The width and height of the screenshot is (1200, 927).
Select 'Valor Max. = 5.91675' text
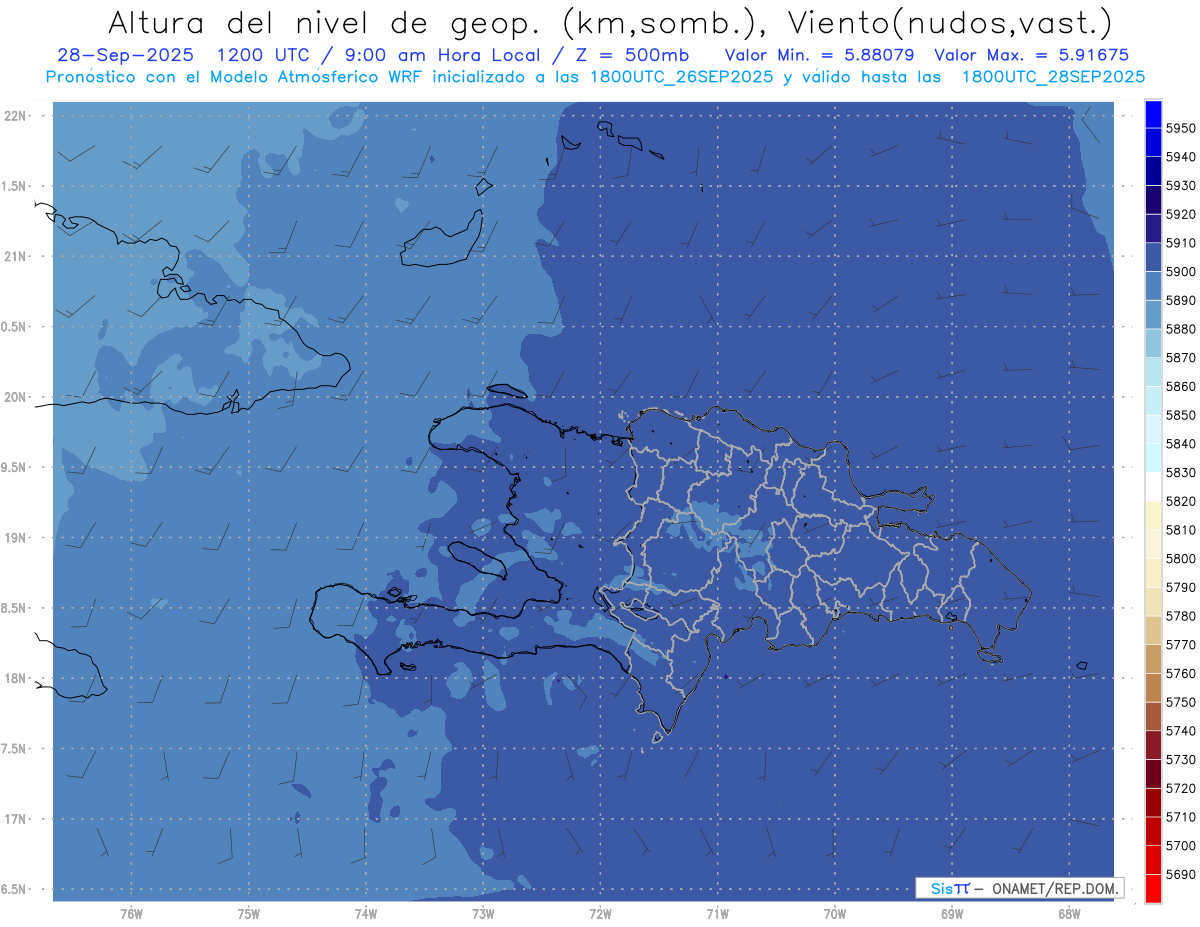click(1031, 56)
